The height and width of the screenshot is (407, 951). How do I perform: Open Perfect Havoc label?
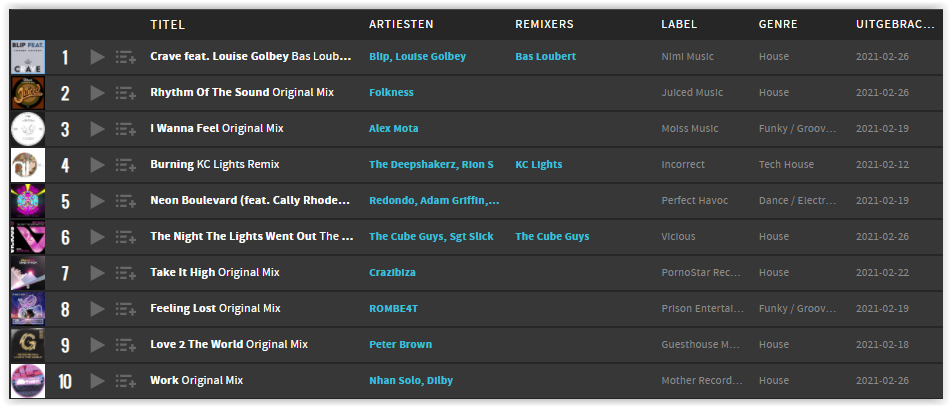click(694, 200)
